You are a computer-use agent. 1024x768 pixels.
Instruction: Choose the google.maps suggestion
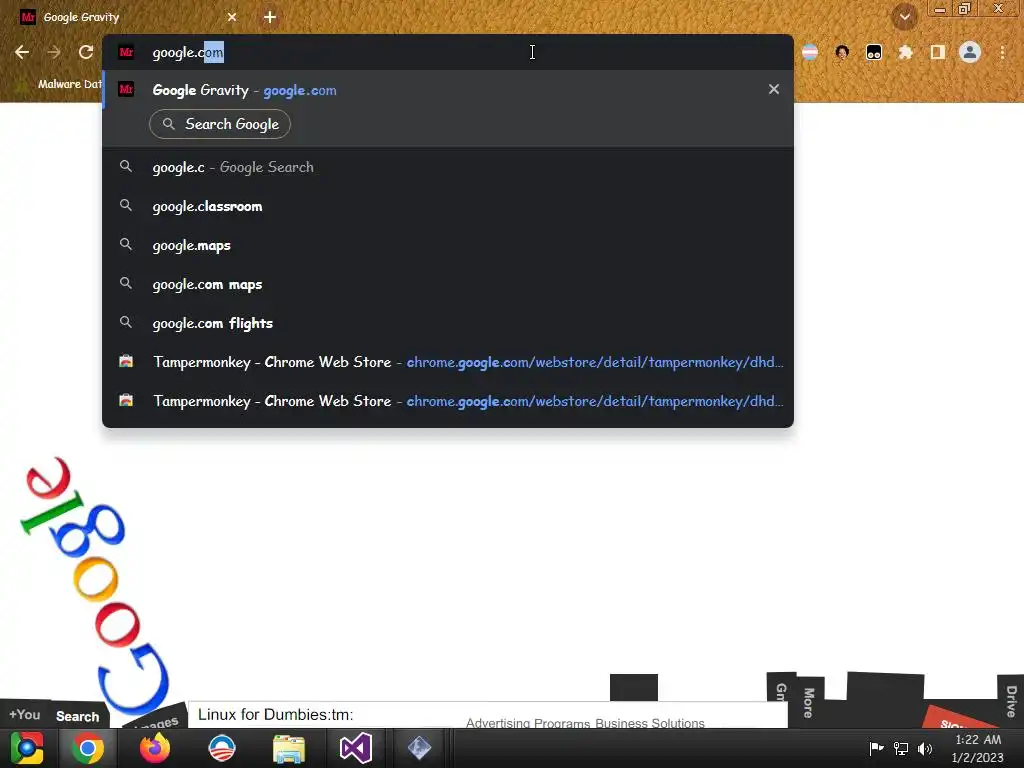[x=448, y=246]
